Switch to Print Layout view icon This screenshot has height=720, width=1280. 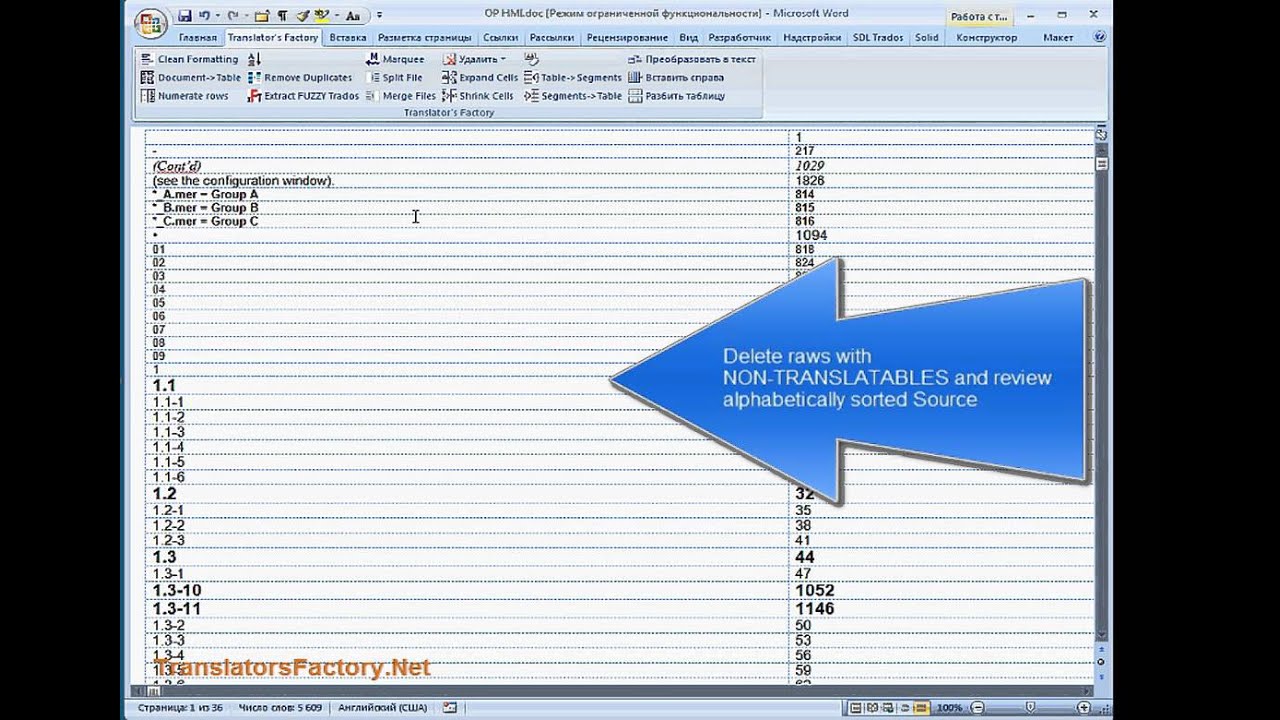(856, 707)
